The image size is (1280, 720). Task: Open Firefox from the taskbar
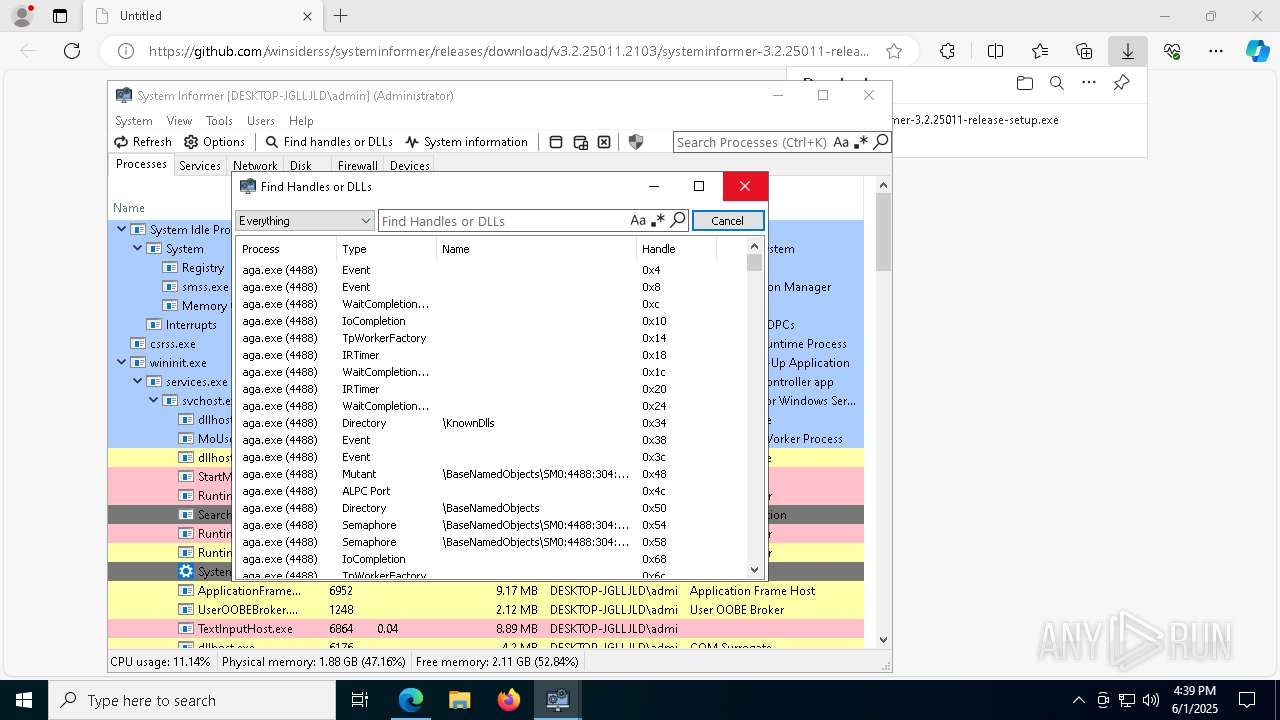[x=509, y=700]
